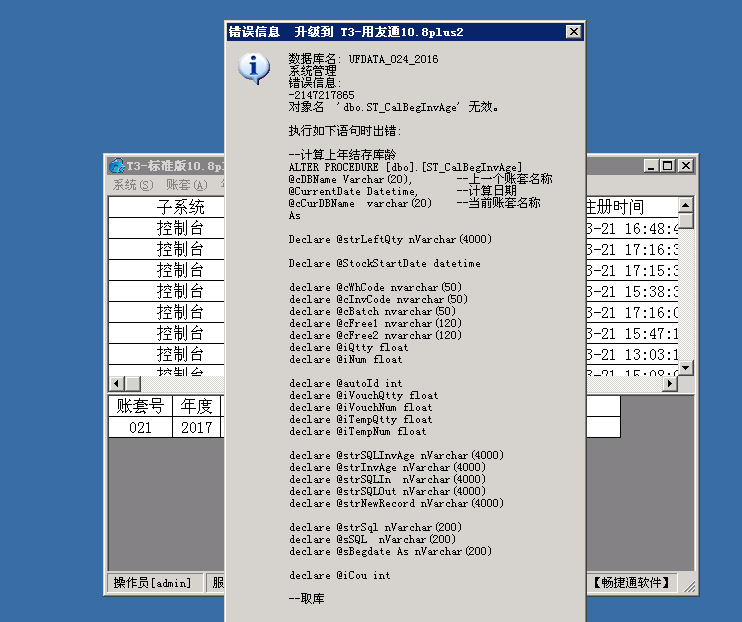Minimize the T3-标准版 background window

[651, 166]
